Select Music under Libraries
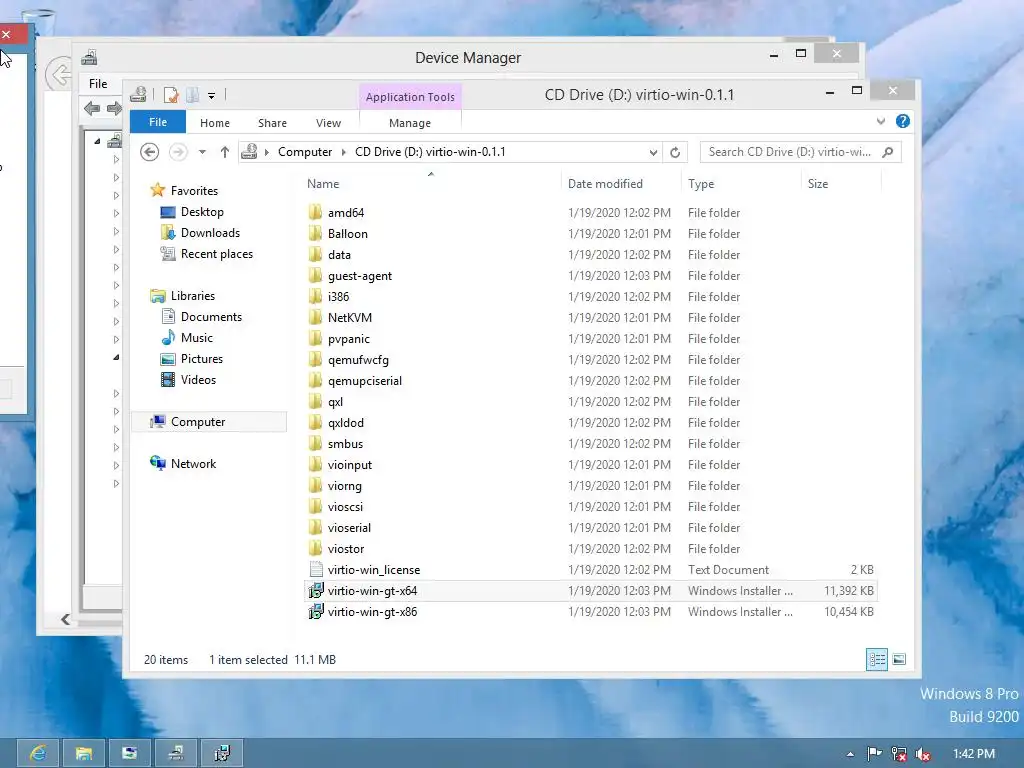Viewport: 1024px width, 768px height. [197, 338]
